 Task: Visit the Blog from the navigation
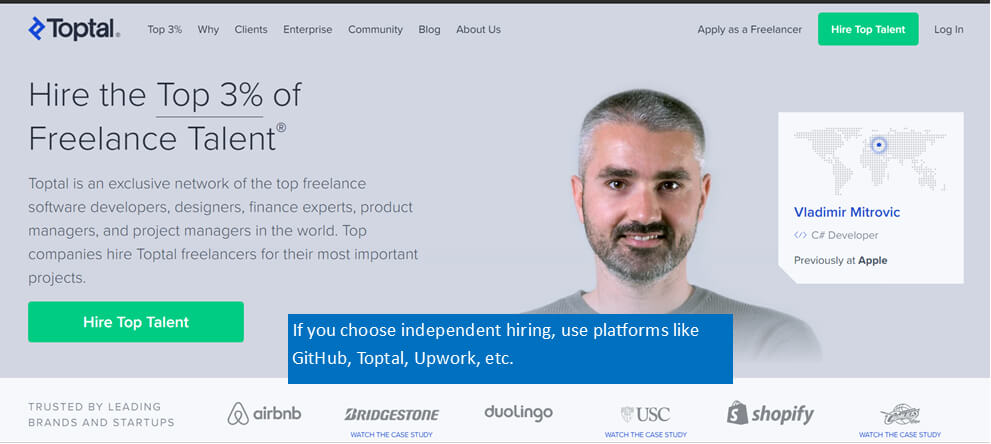pyautogui.click(x=429, y=30)
